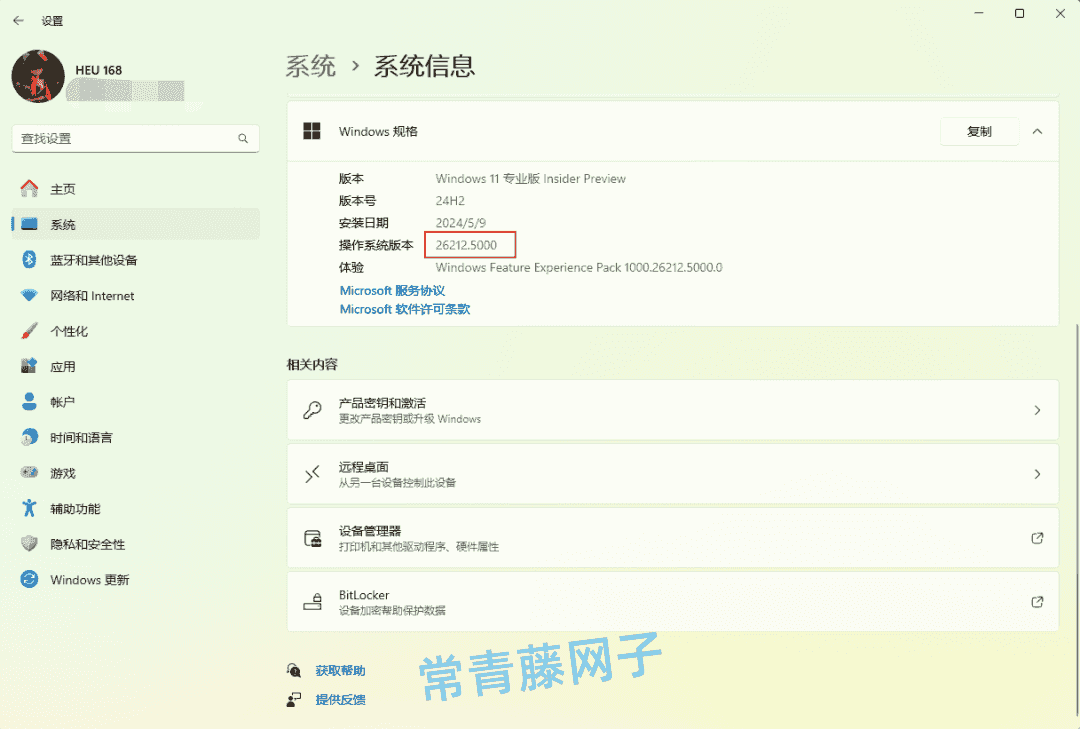Click the 提供反馈 person icon
Viewport: 1080px width, 729px height.
pyautogui.click(x=293, y=699)
